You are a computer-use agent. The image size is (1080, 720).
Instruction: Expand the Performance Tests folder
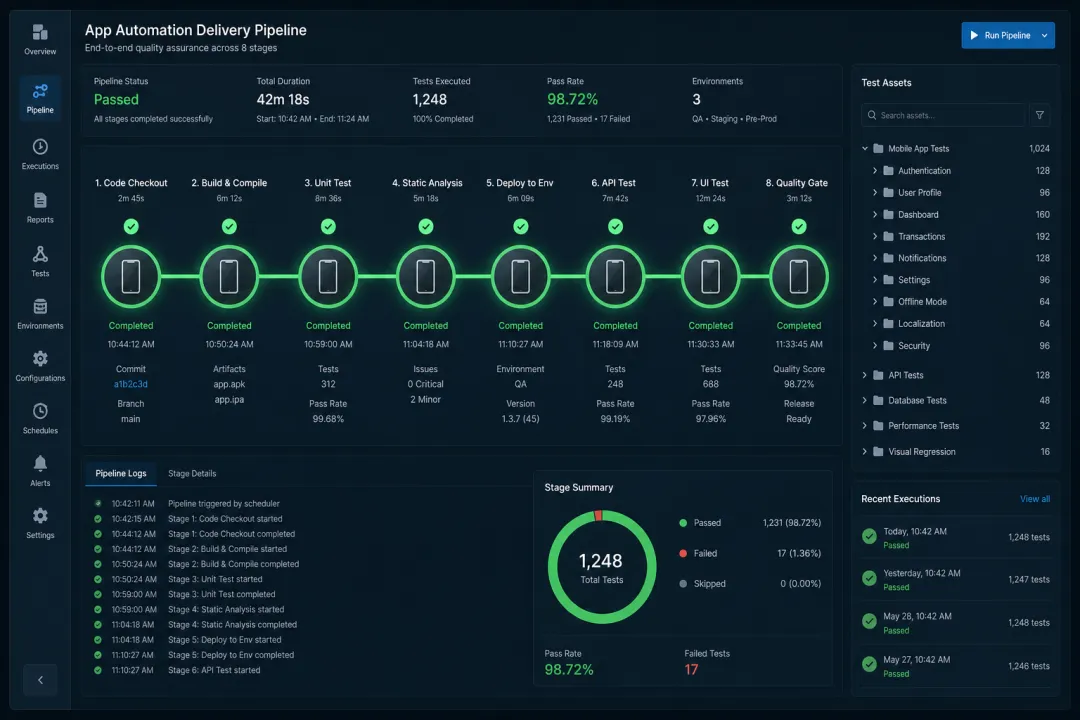865,426
